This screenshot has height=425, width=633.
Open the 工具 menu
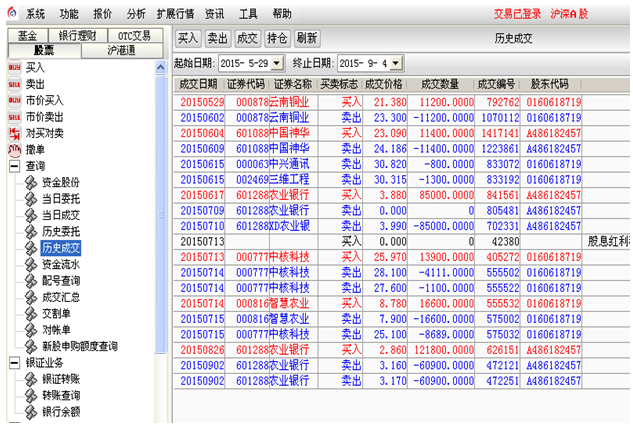(248, 14)
